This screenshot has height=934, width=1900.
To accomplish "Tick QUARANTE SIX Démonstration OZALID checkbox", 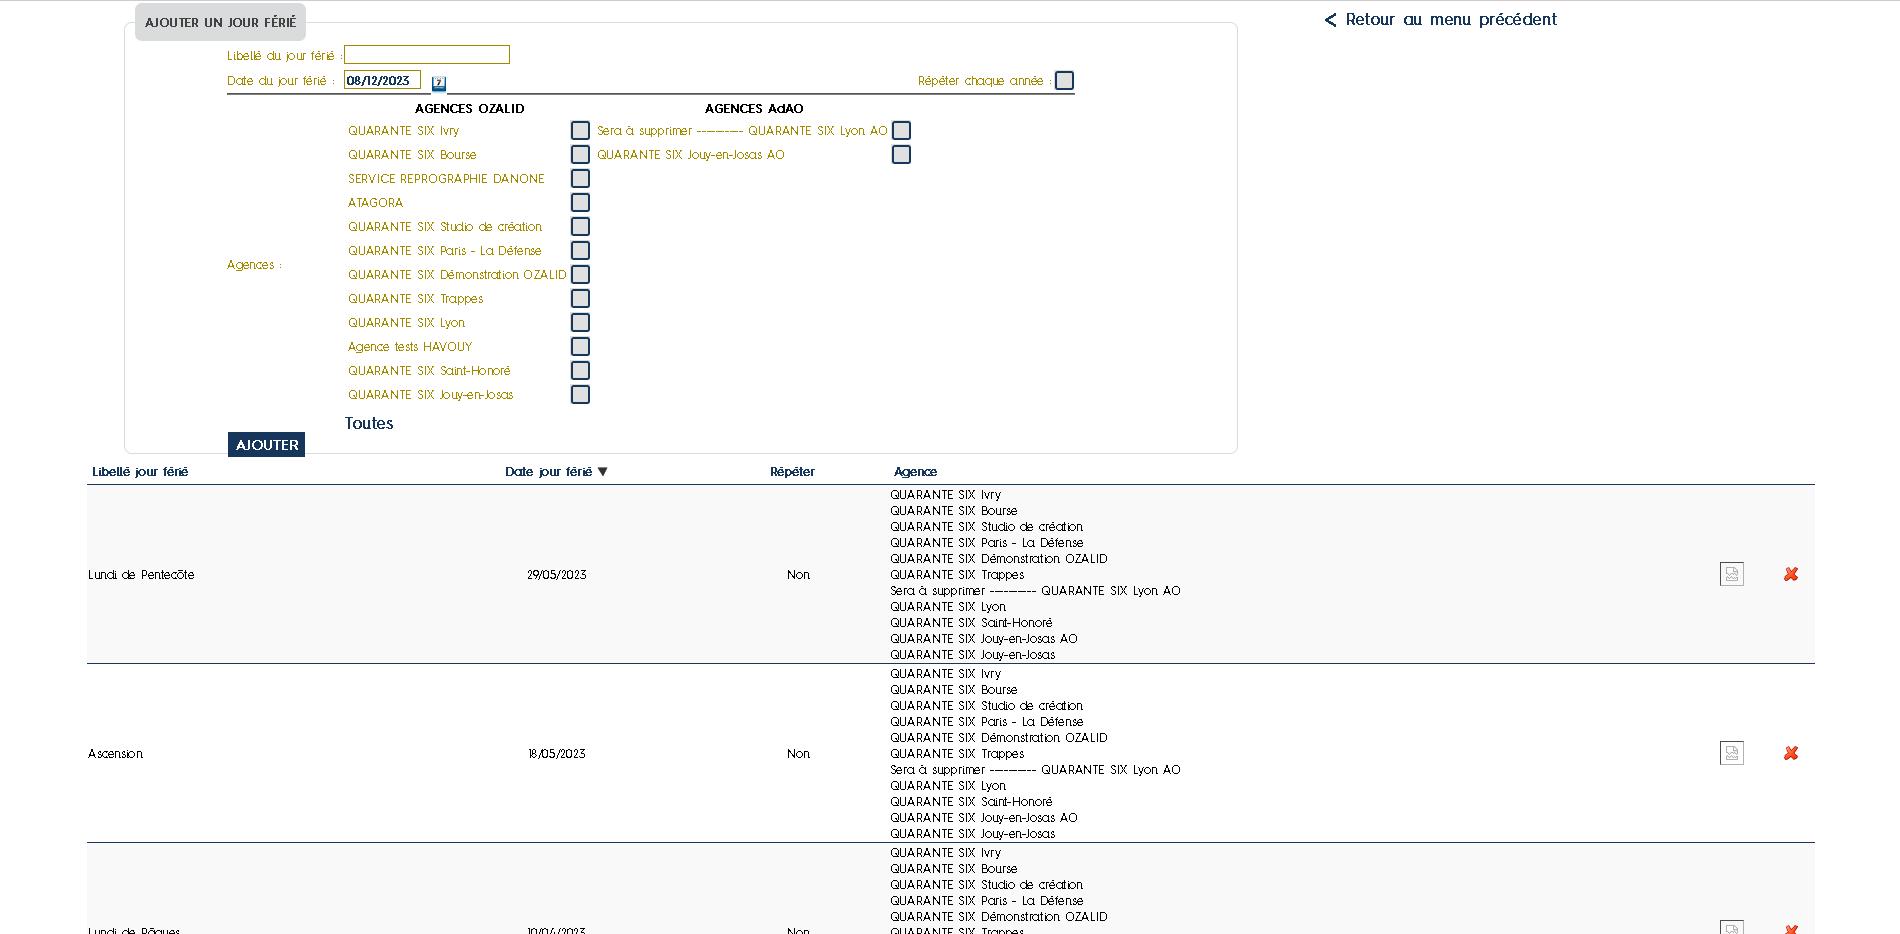I will (580, 275).
